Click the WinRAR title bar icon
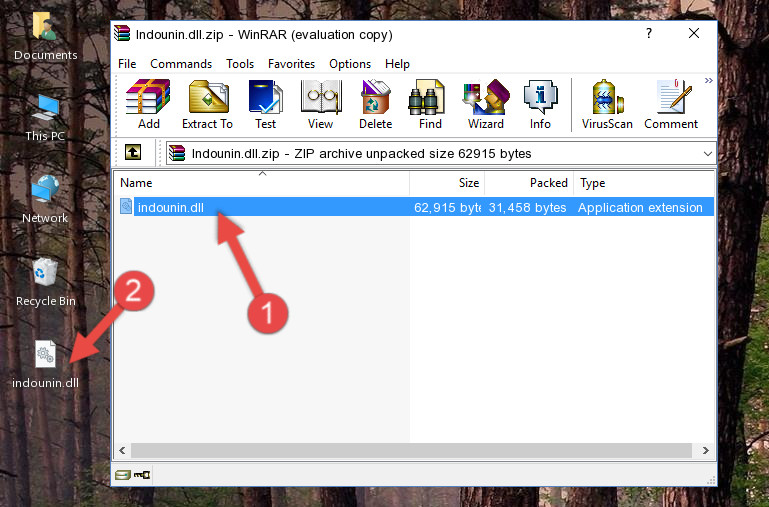This screenshot has height=507, width=769. tap(122, 34)
